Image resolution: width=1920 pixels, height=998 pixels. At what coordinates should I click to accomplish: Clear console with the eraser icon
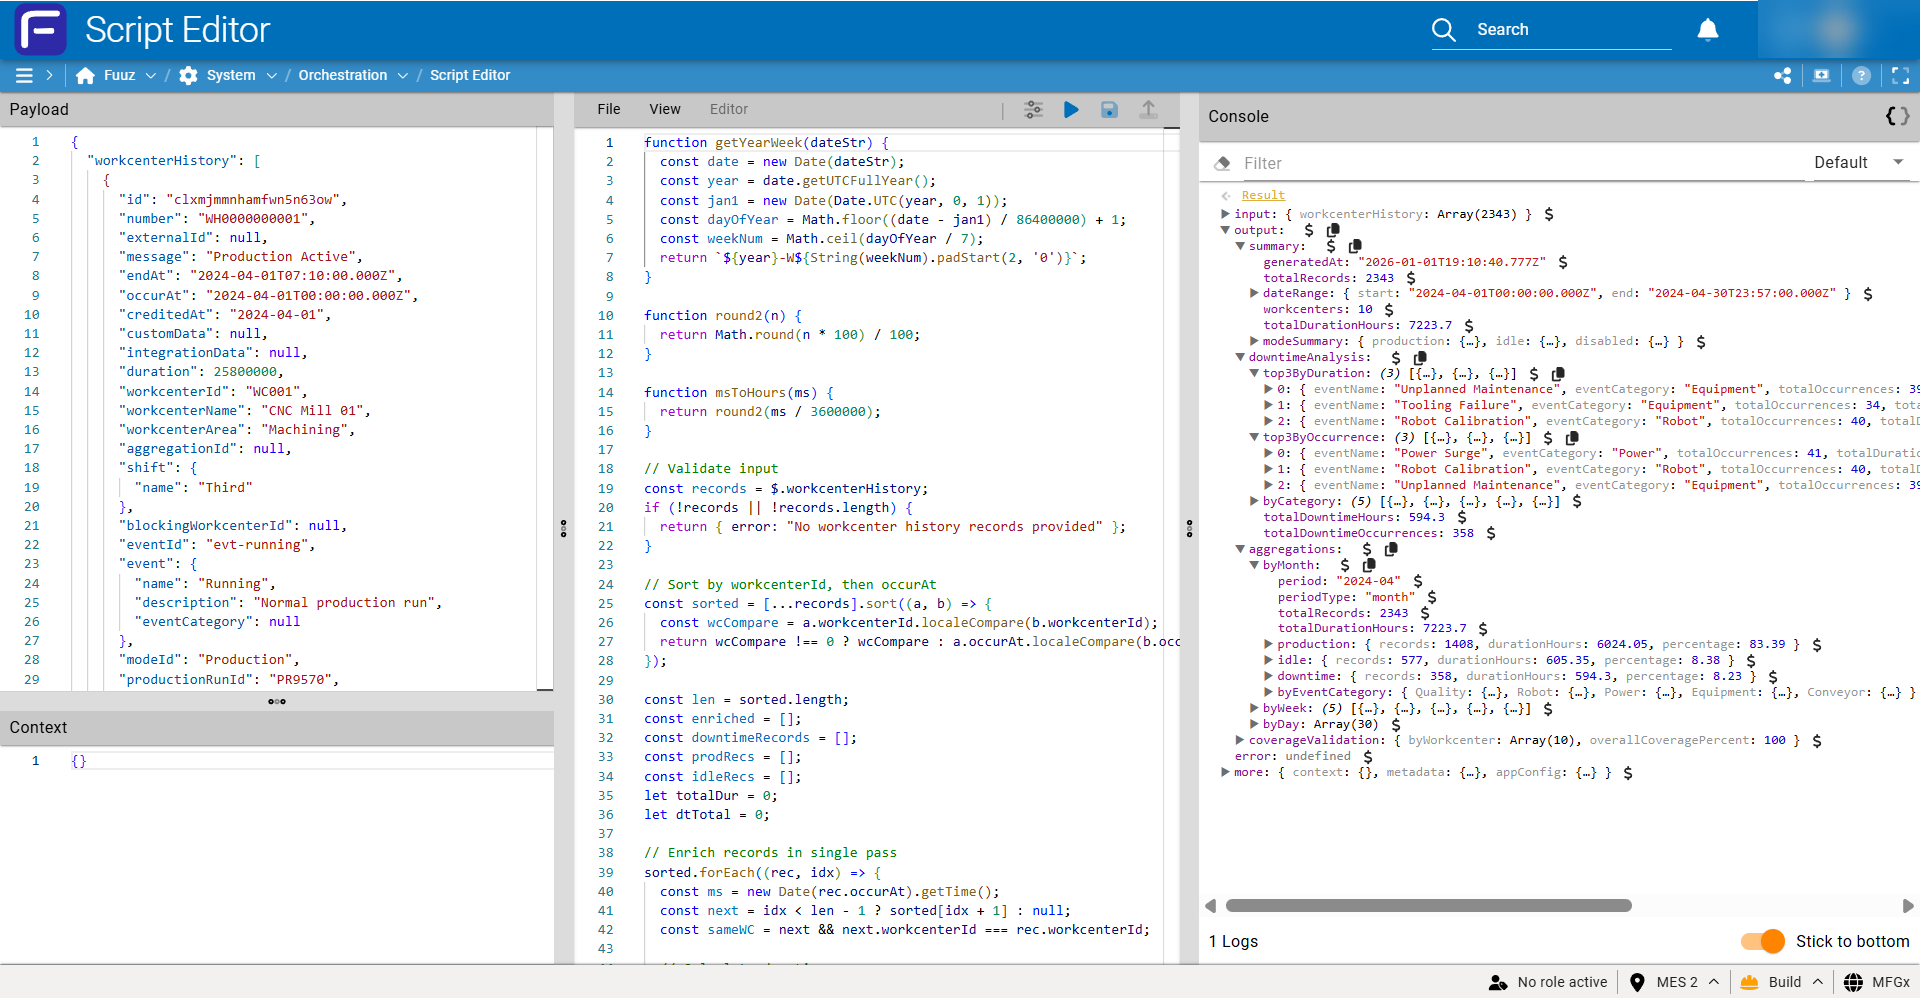coord(1222,163)
